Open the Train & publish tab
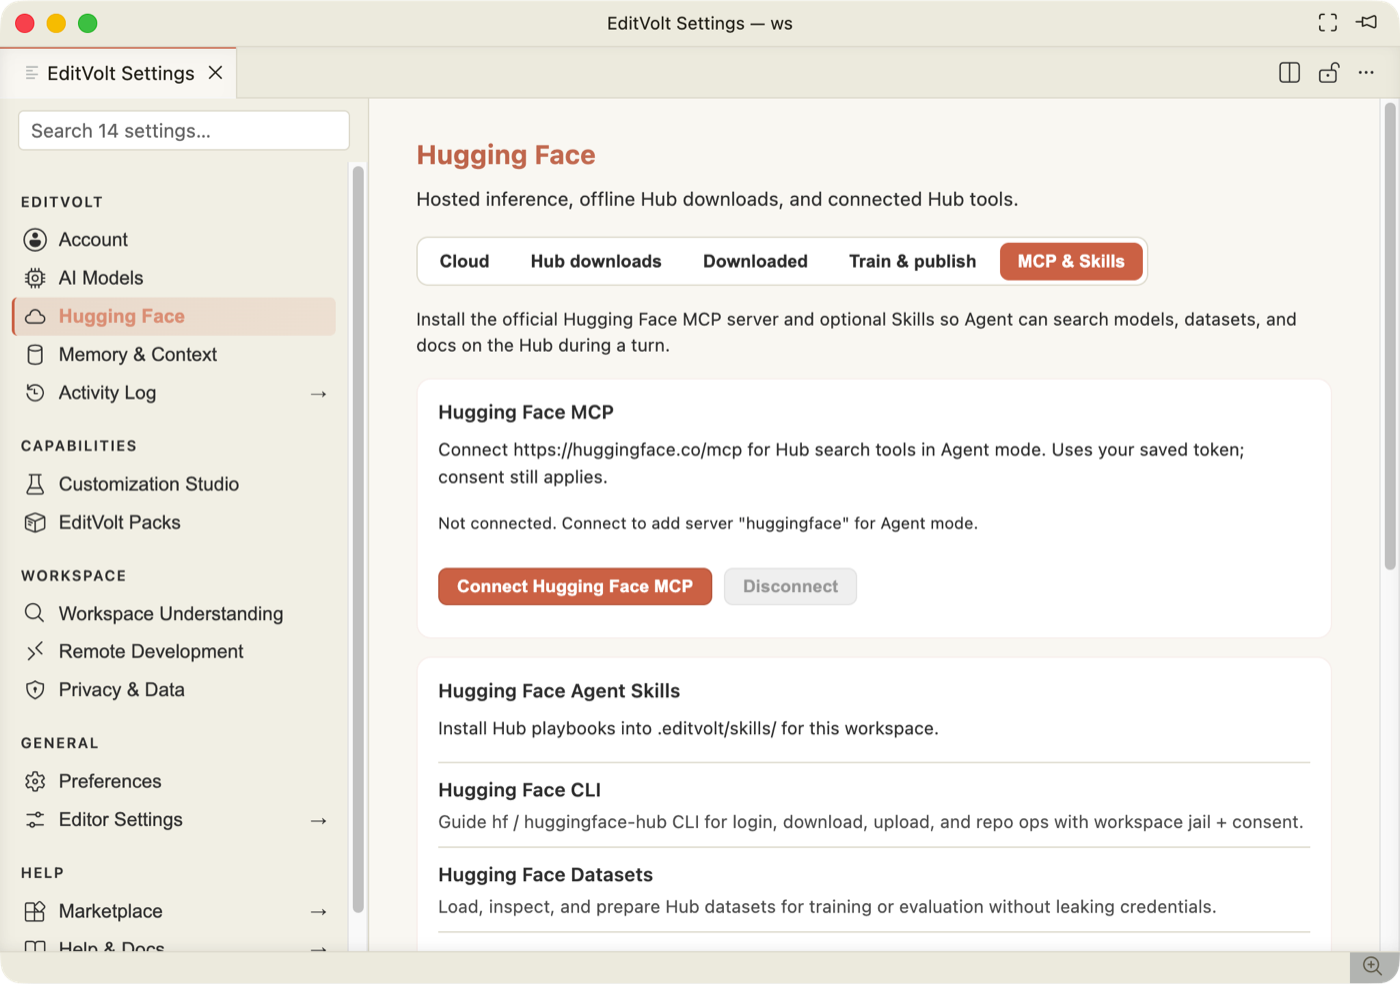The height and width of the screenshot is (984, 1400). point(912,262)
